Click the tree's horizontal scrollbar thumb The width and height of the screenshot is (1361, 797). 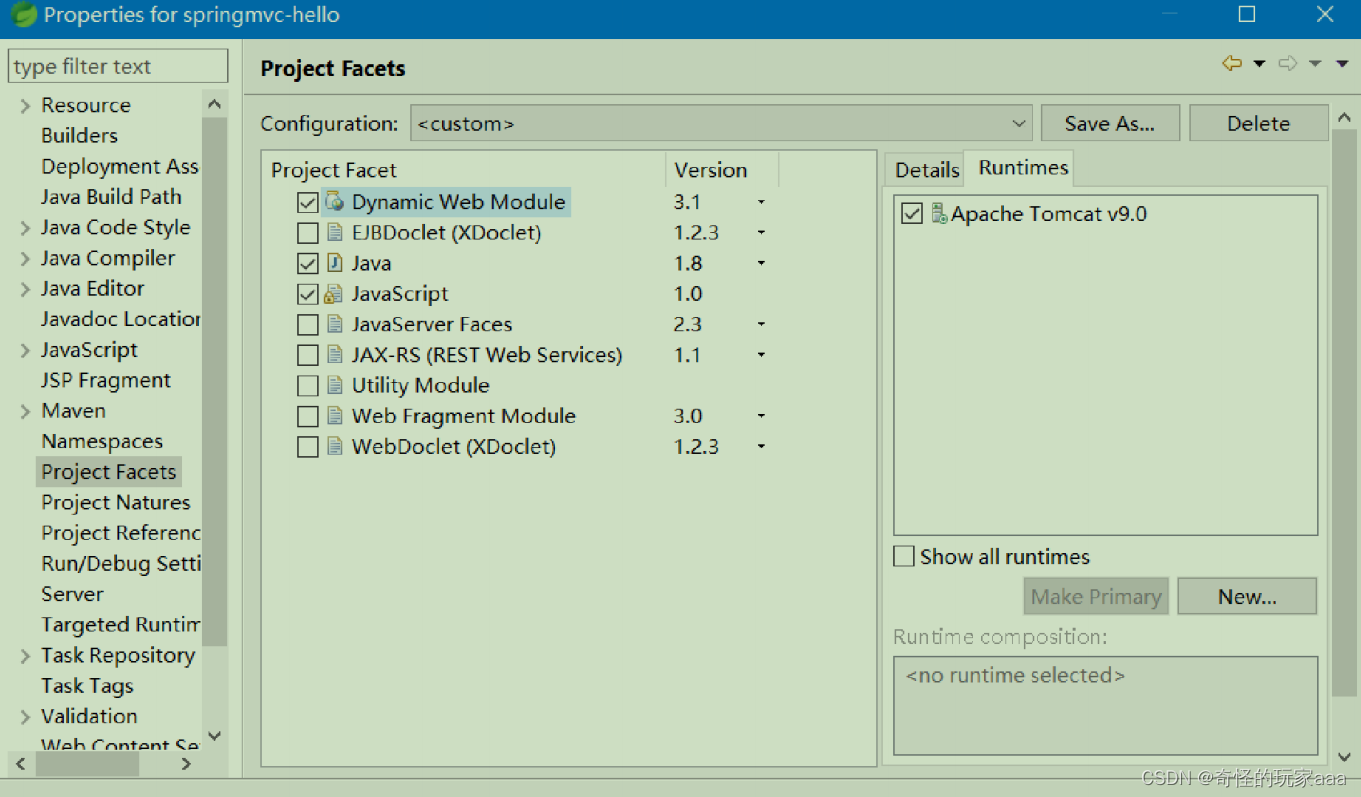[x=87, y=763]
